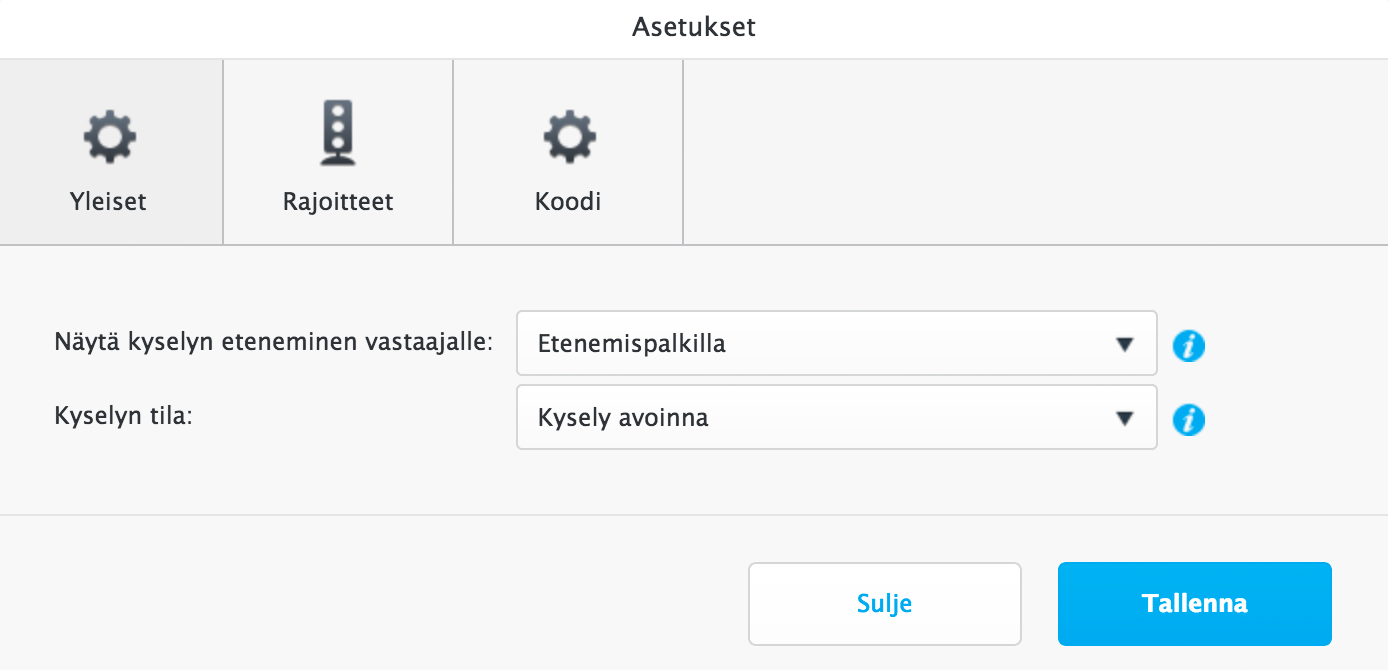Save settings with the Tallenna button
The height and width of the screenshot is (670, 1388).
pyautogui.click(x=1194, y=603)
